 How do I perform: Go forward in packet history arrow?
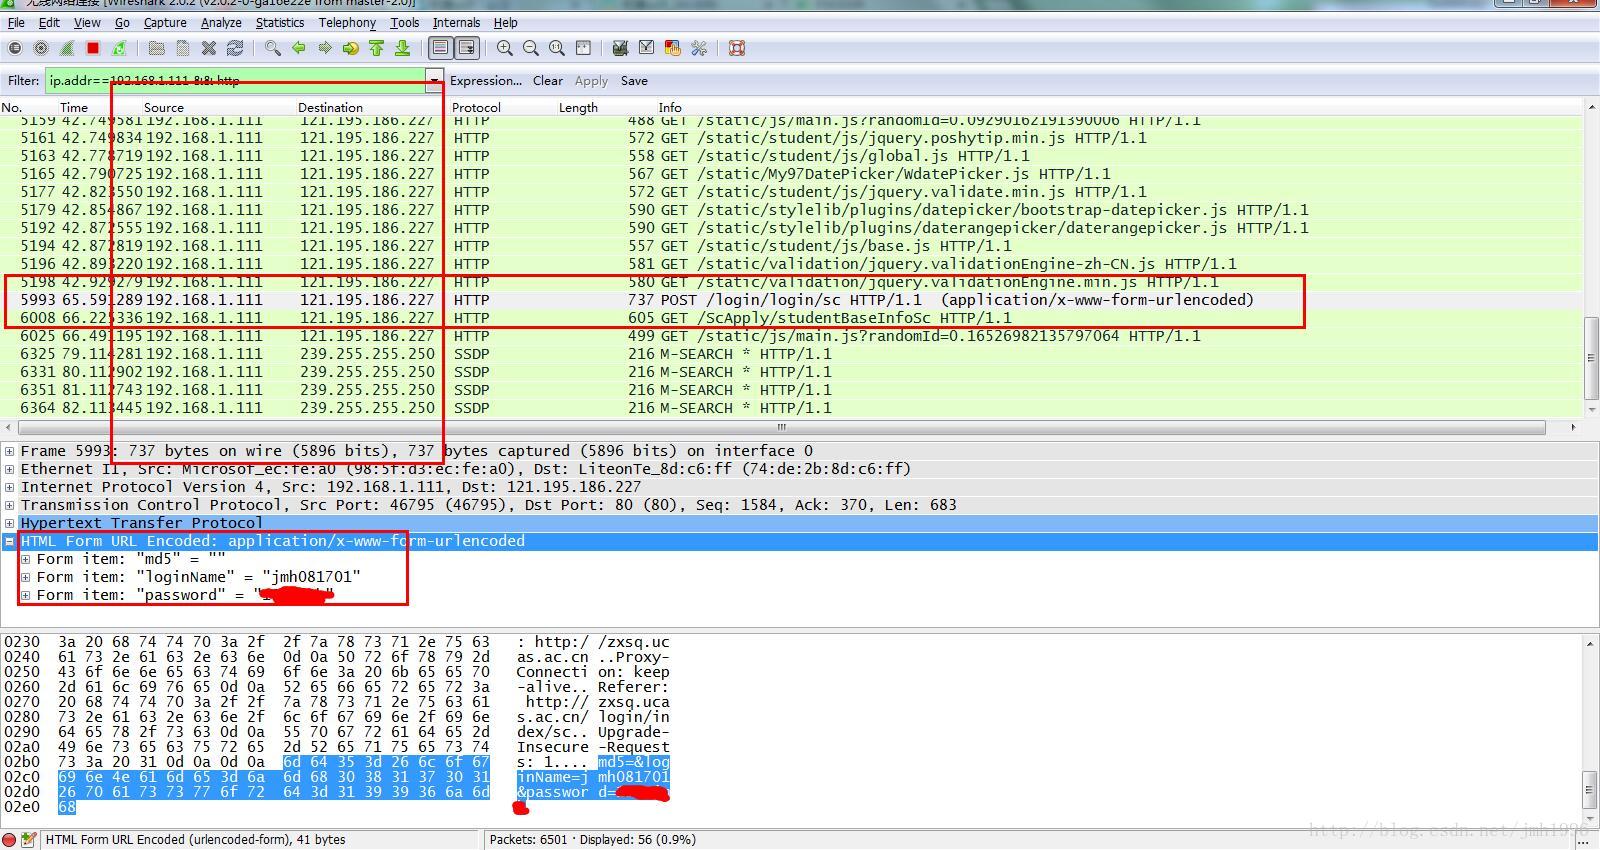(x=324, y=48)
